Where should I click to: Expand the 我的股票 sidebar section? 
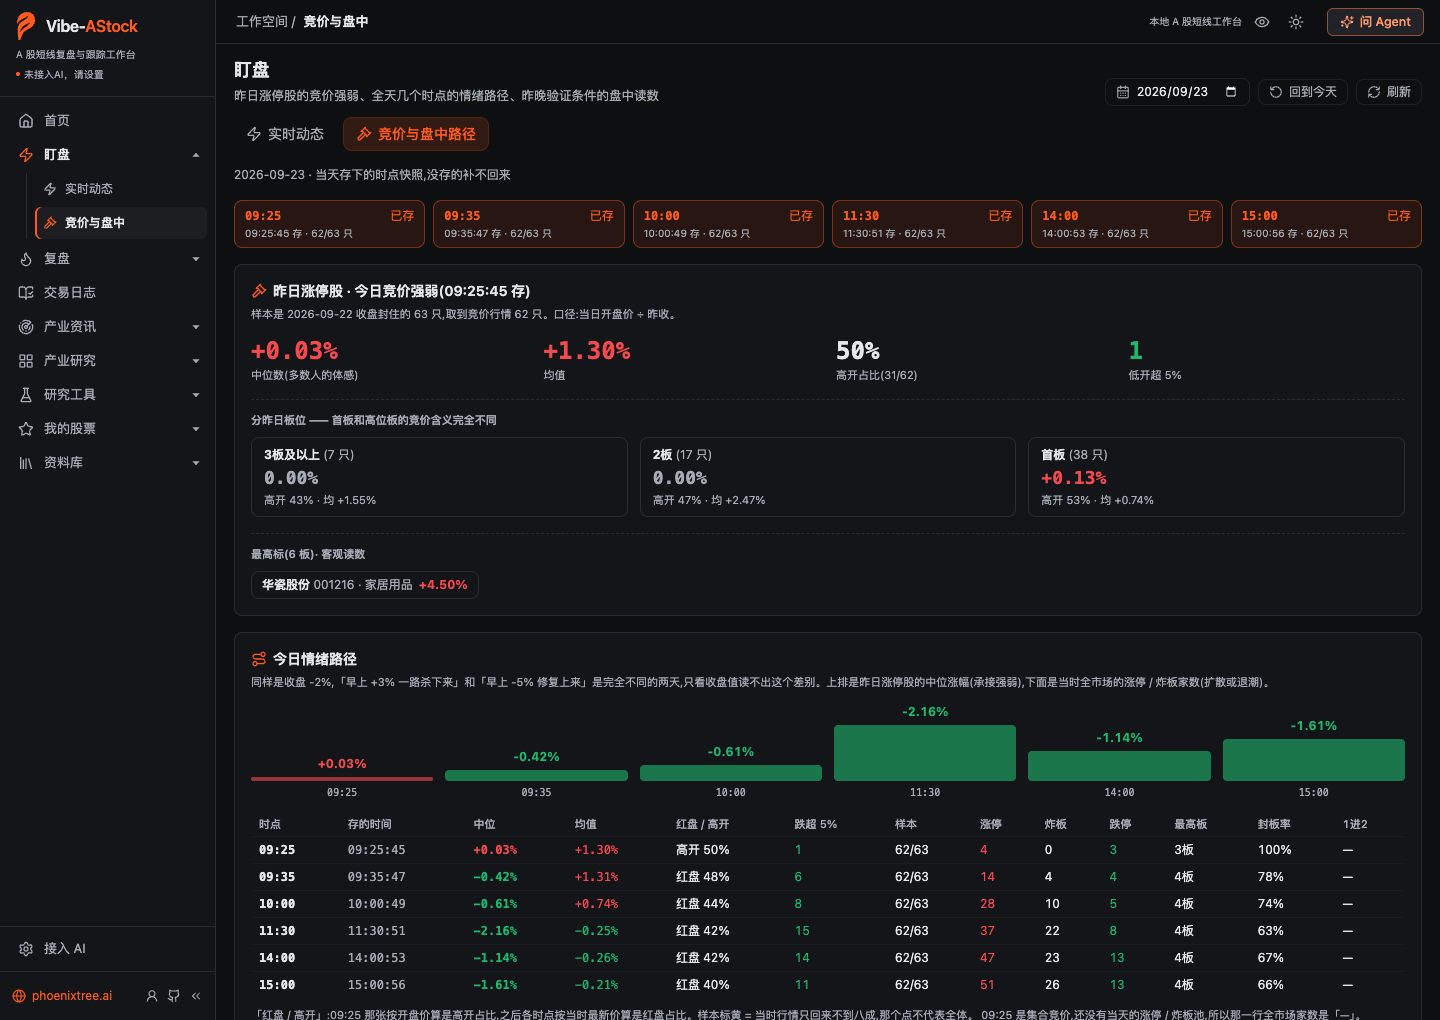point(196,429)
